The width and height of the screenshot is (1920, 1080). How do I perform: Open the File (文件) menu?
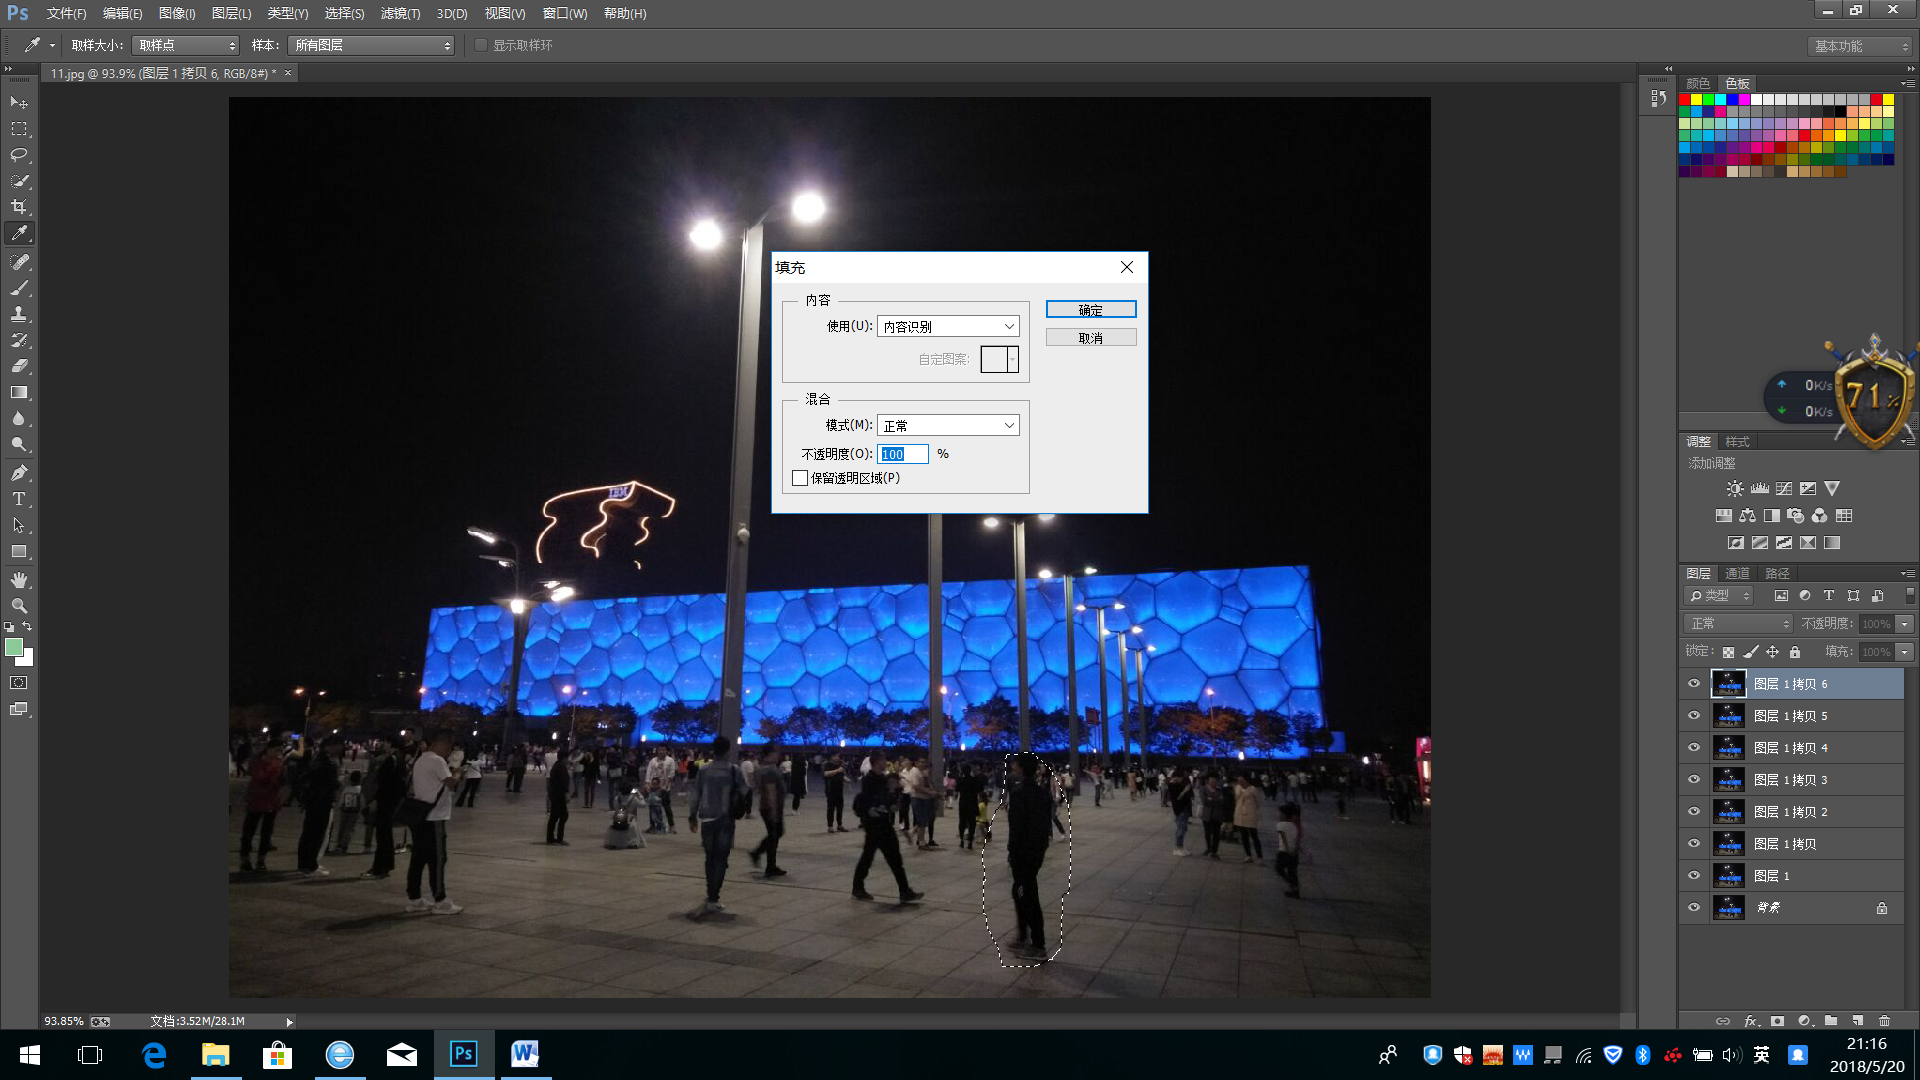pyautogui.click(x=66, y=14)
